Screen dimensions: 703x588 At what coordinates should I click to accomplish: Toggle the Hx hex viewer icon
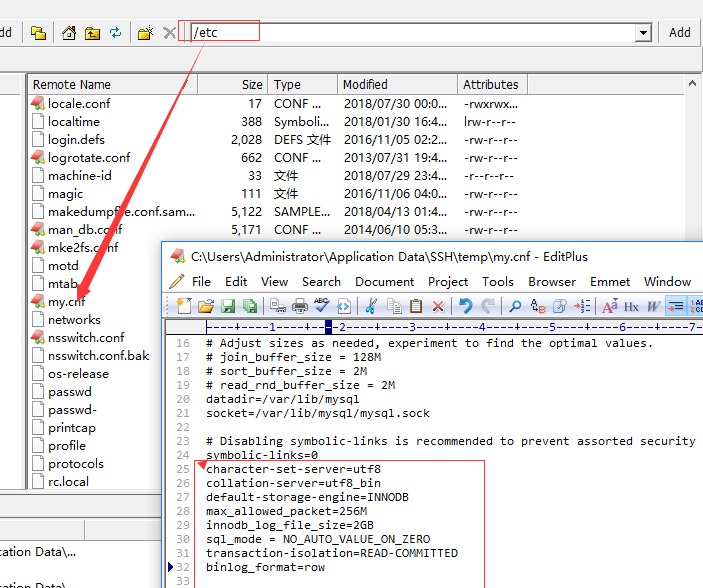[631, 307]
